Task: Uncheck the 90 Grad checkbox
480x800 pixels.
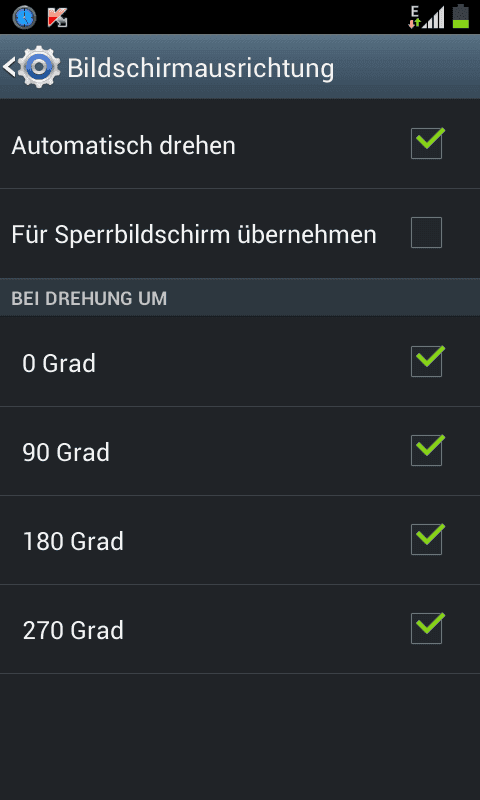Action: pos(426,450)
